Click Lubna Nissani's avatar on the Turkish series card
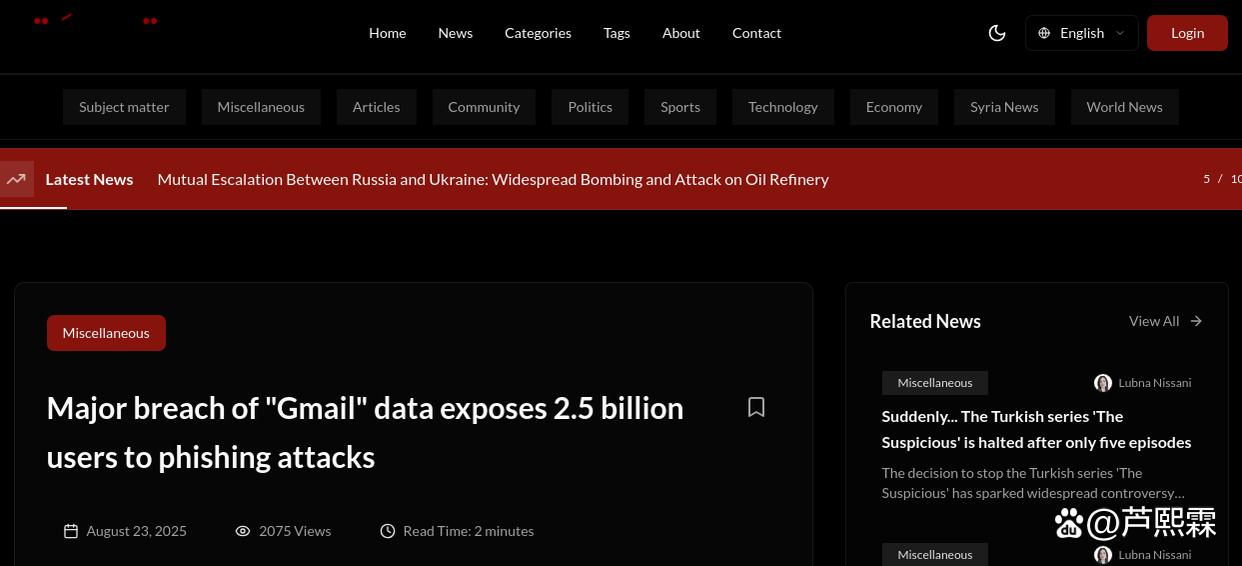 tap(1103, 383)
